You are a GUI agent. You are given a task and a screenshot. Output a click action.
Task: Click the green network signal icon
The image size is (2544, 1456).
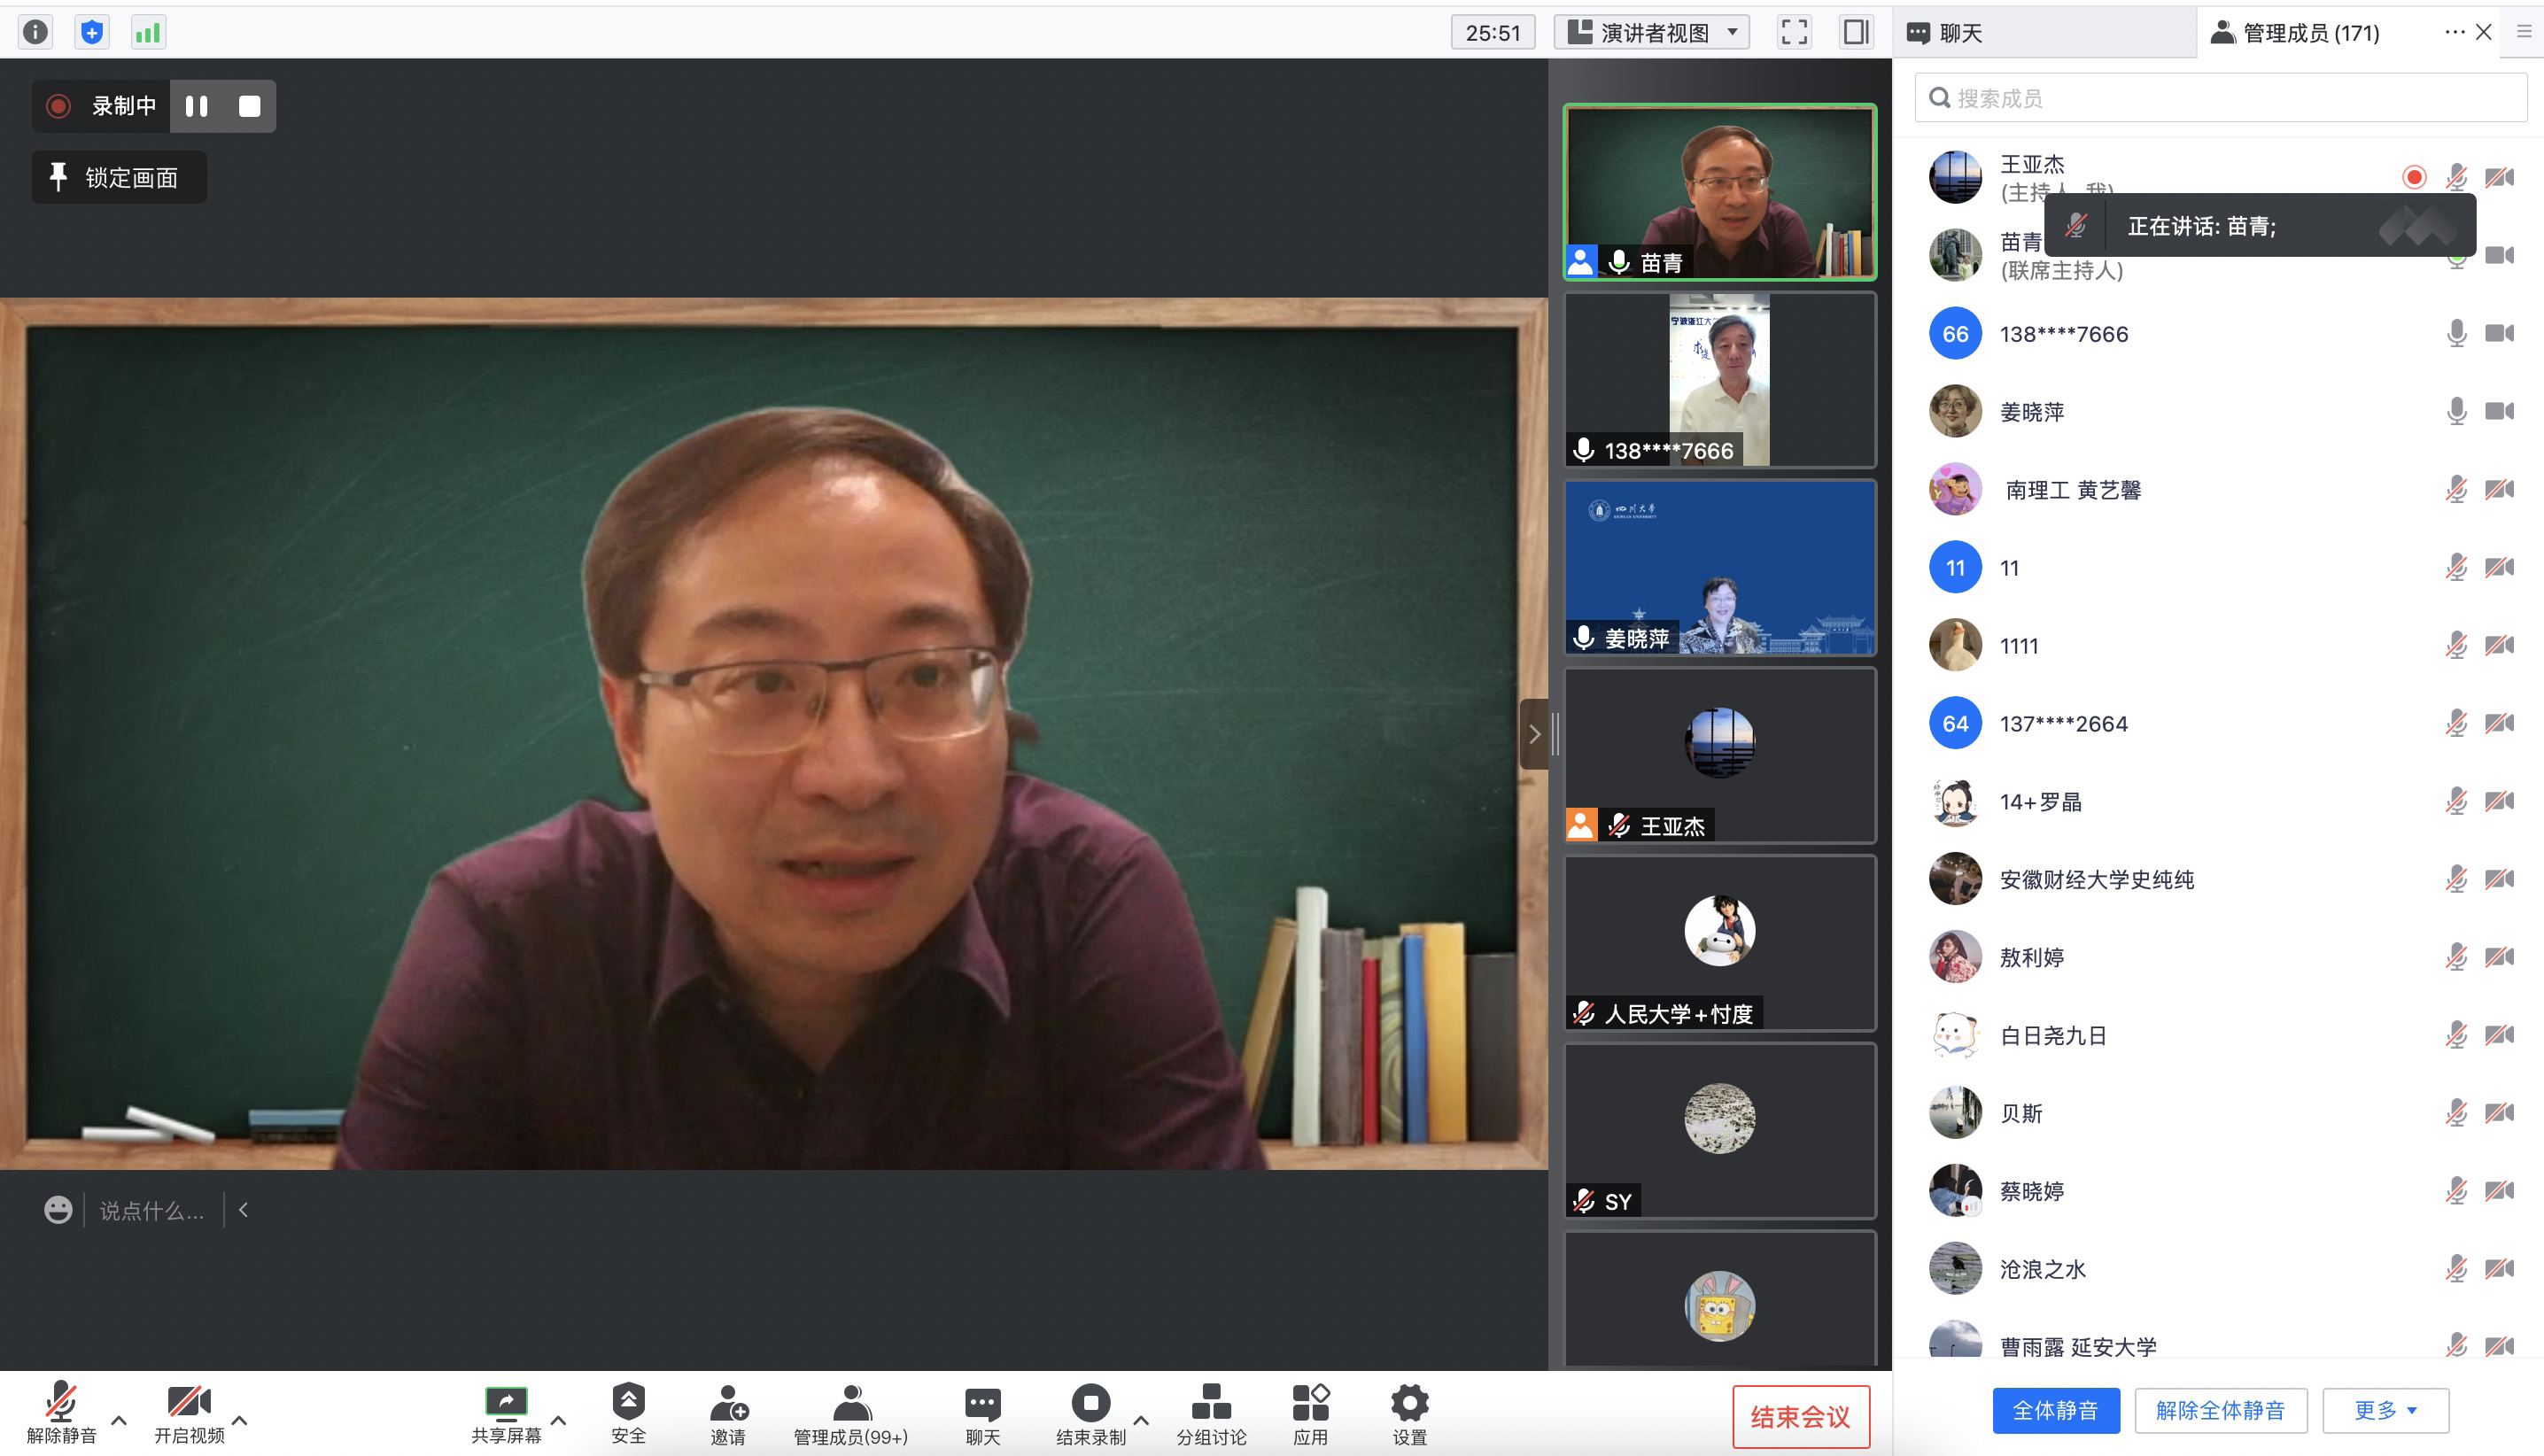(x=148, y=32)
